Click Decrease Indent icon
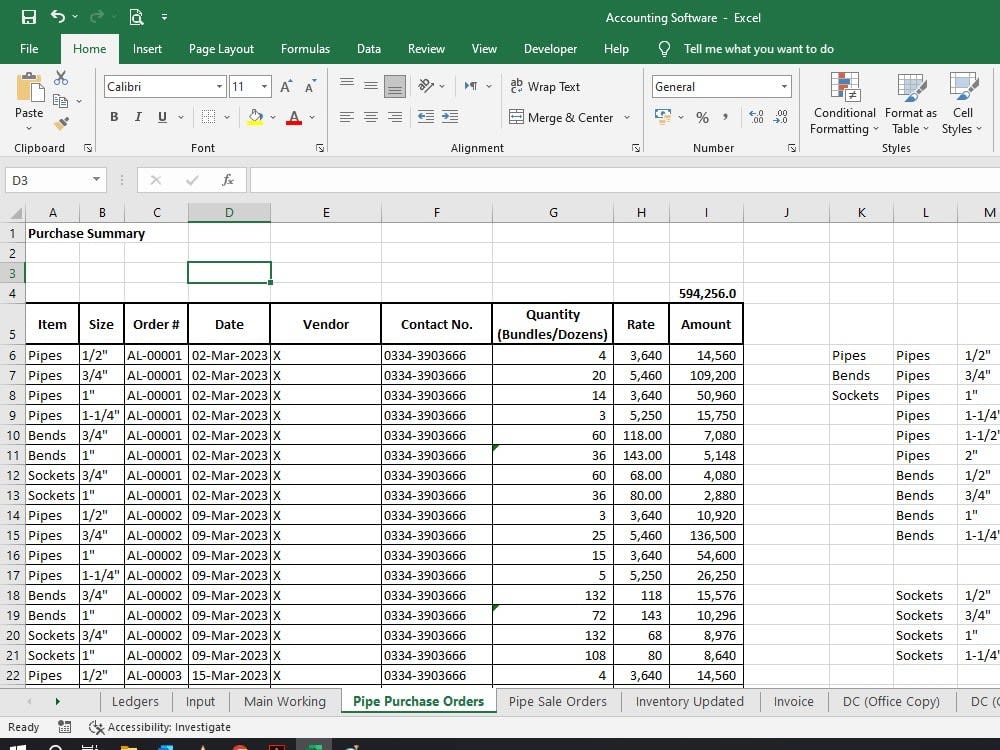Screen dimensions: 1000x750 click(x=427, y=117)
